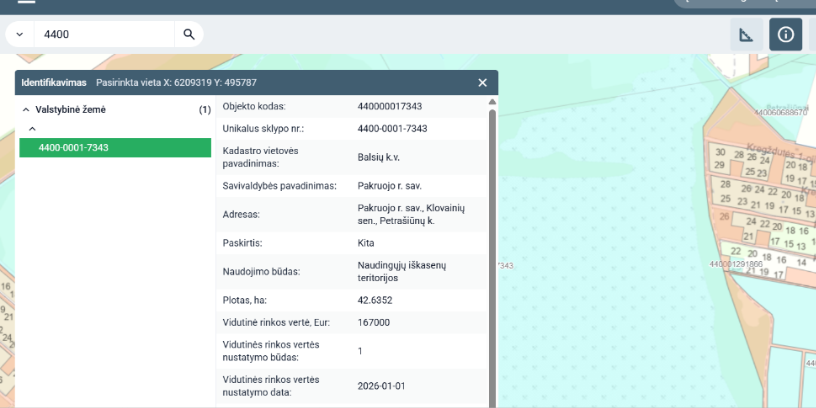816x408 pixels.
Task: Click the search field containing 4400
Action: tap(104, 34)
